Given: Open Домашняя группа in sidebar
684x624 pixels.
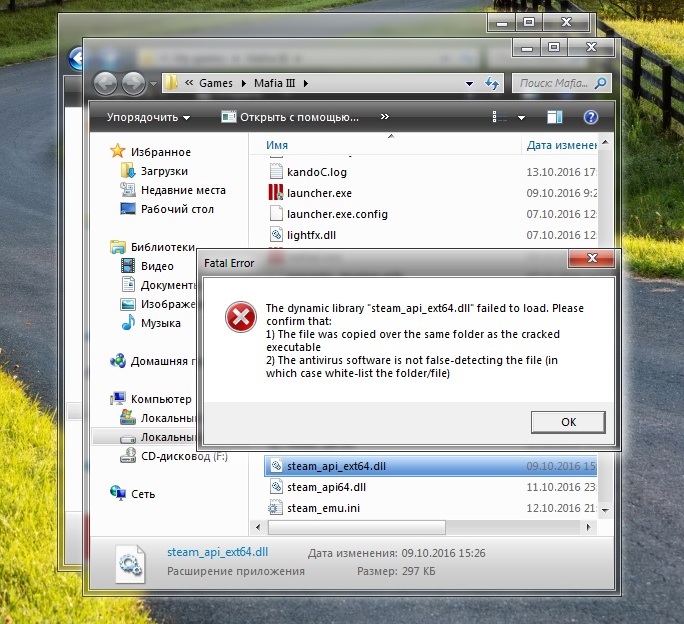Looking at the screenshot, I should [164, 361].
